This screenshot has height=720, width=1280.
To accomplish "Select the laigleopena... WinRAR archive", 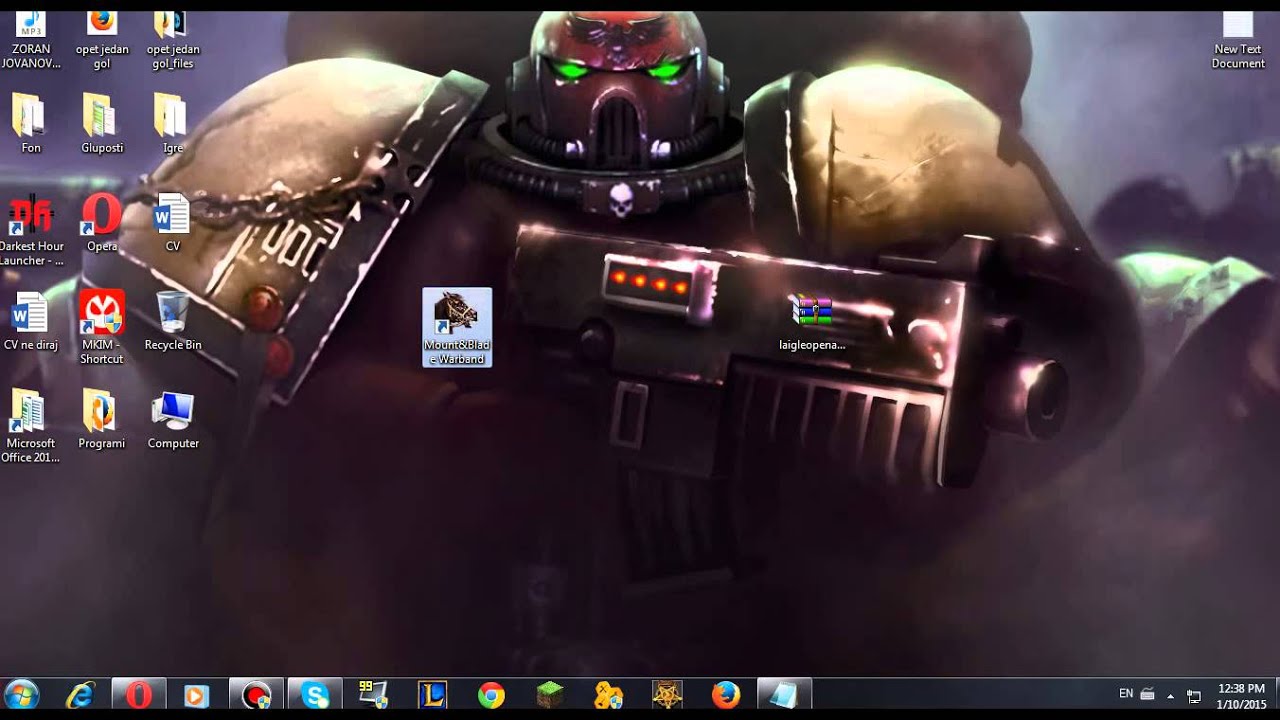I will tap(812, 322).
